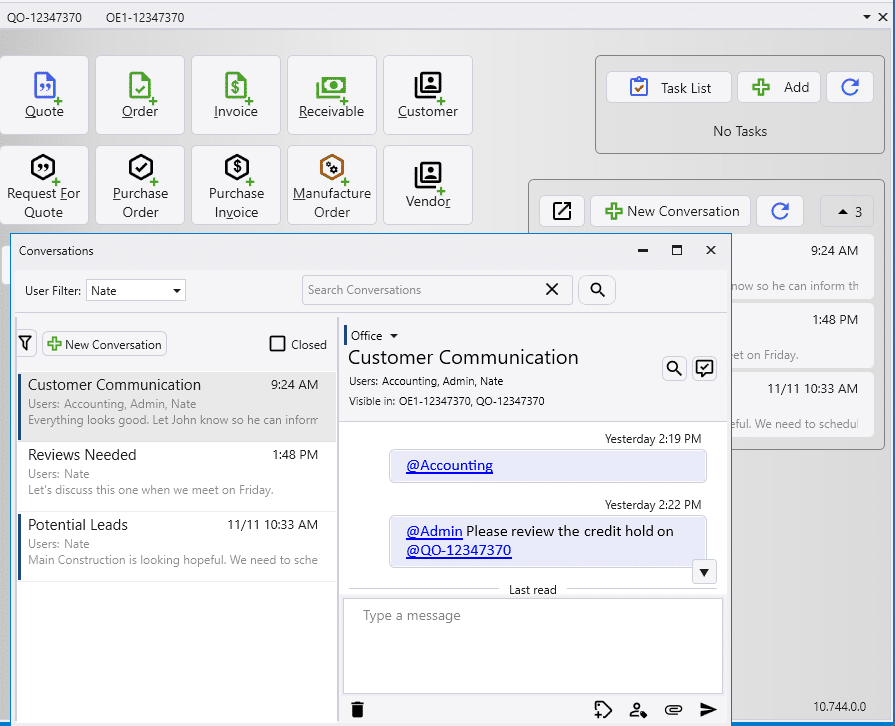Click the Task List button
The height and width of the screenshot is (726, 895).
(x=669, y=88)
